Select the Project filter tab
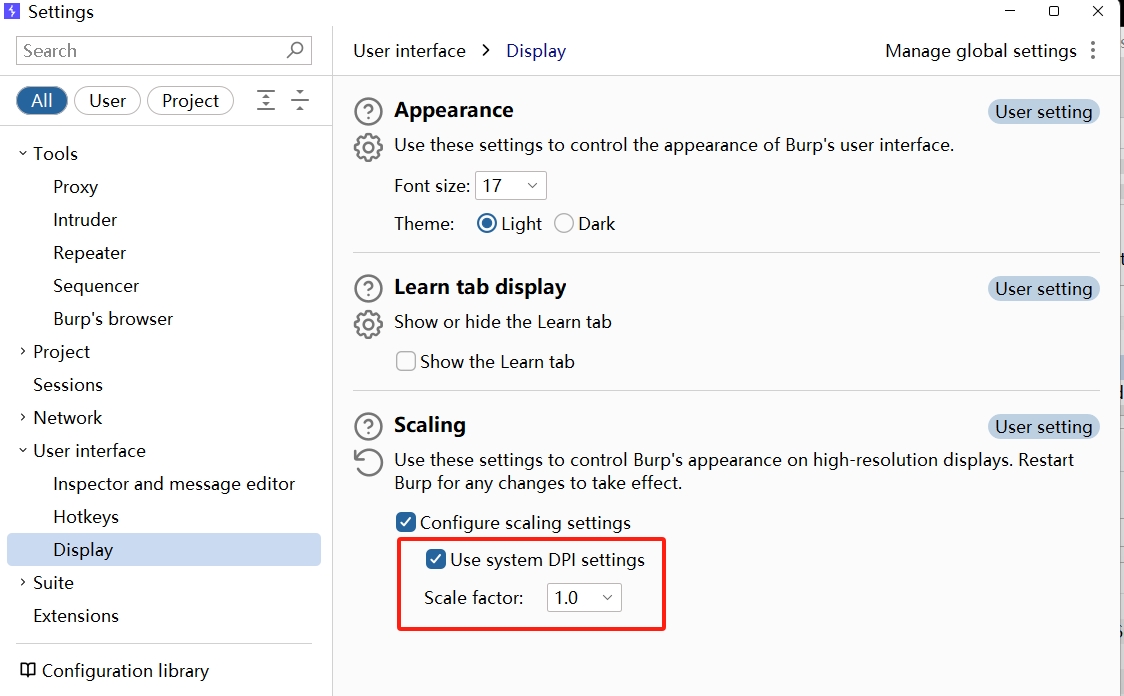 pos(190,100)
